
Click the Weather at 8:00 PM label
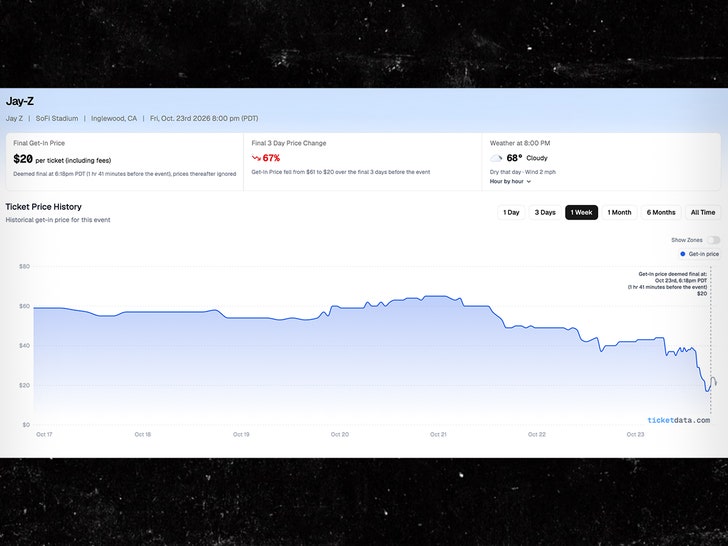click(520, 143)
